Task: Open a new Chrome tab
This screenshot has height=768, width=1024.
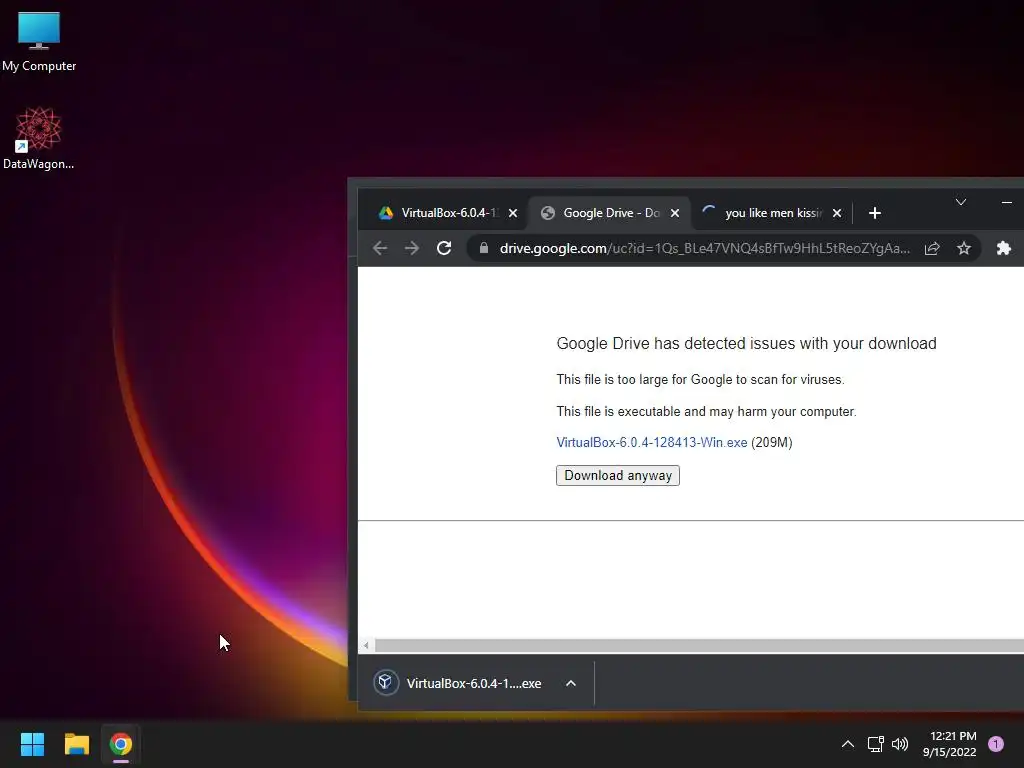Action: point(875,213)
